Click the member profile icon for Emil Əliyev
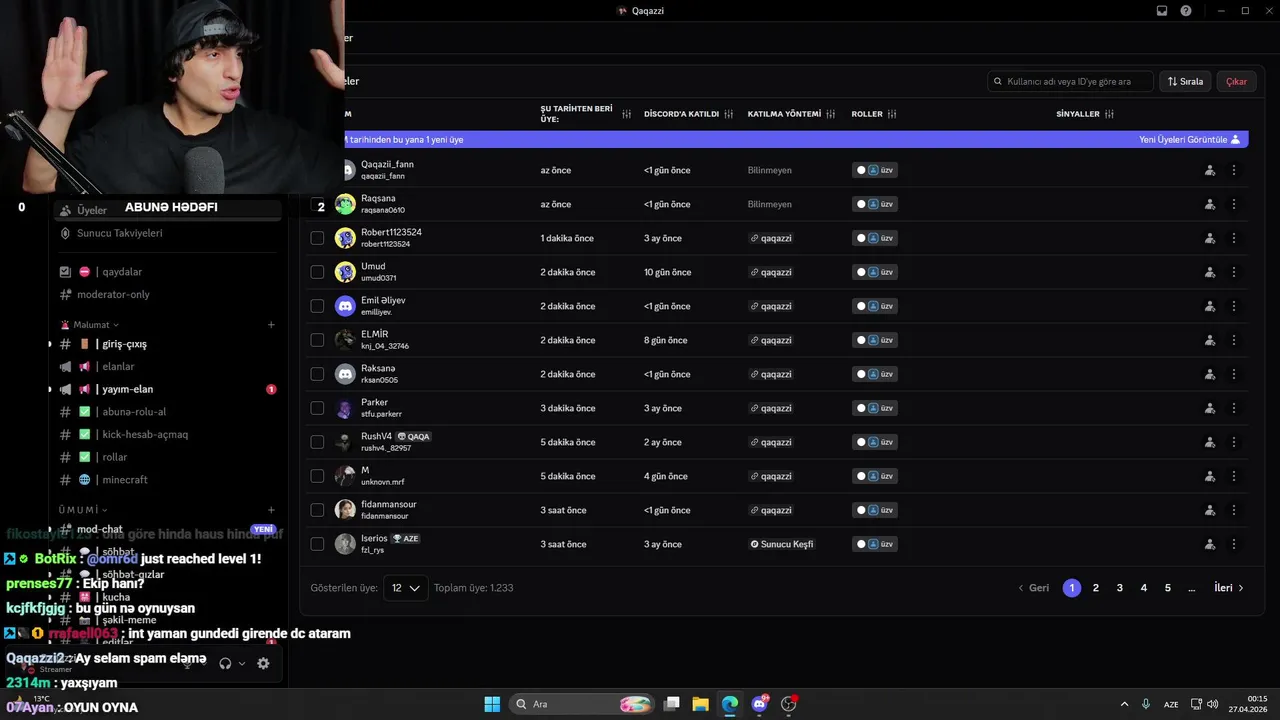This screenshot has width=1280, height=720. (1210, 306)
